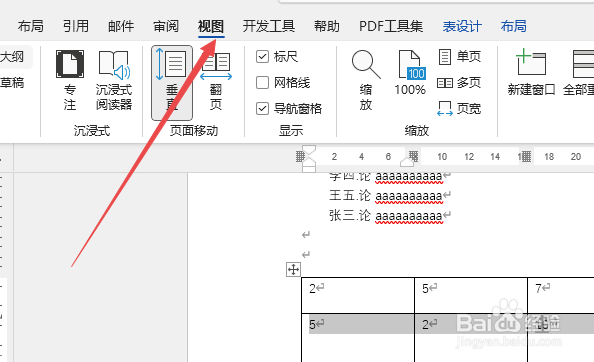594x362 pixels.
Task: Click the first-row cell containing 2
Action: pos(358,295)
